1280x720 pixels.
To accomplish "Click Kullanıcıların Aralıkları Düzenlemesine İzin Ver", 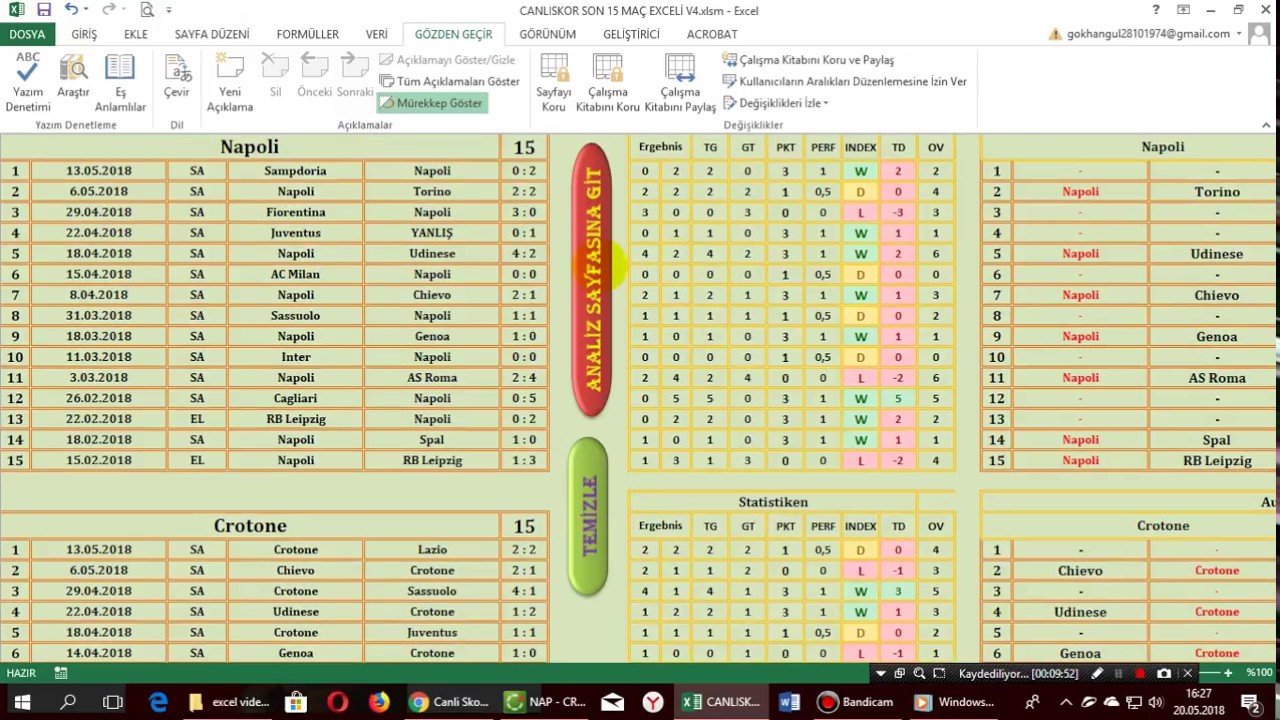I will [x=845, y=81].
